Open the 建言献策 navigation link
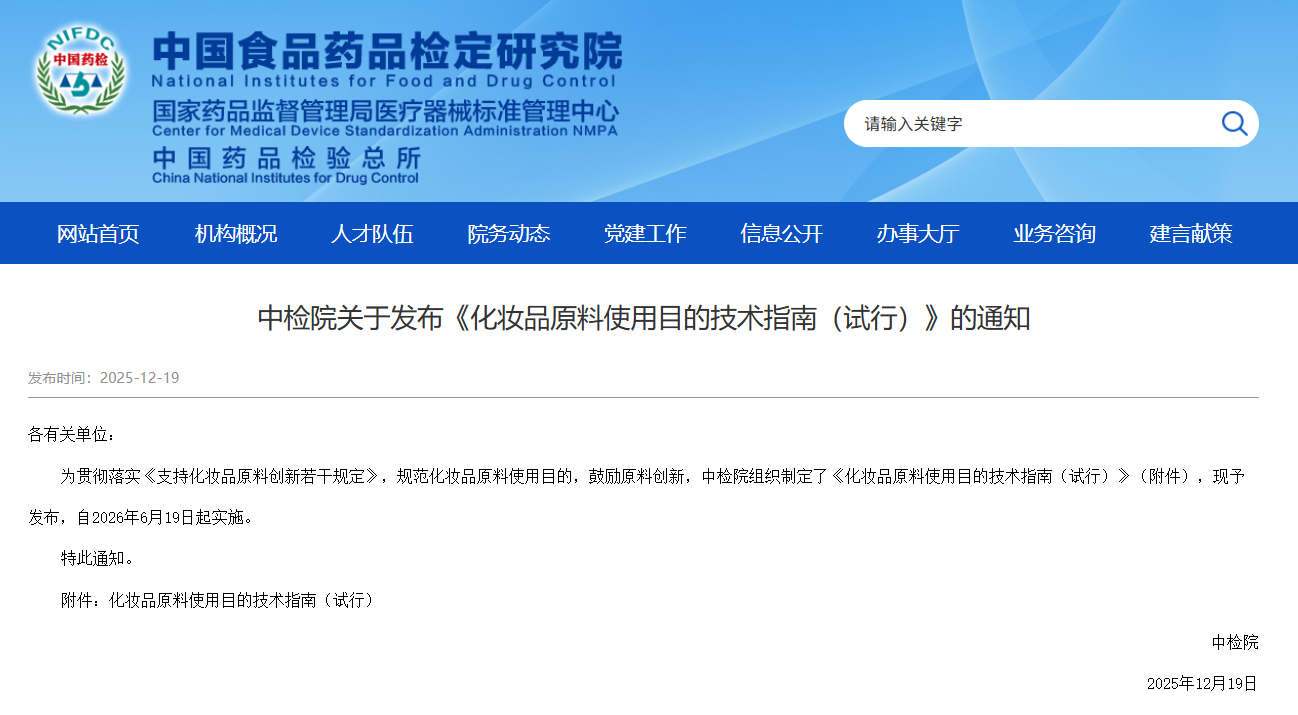1298x715 pixels. (x=1191, y=234)
